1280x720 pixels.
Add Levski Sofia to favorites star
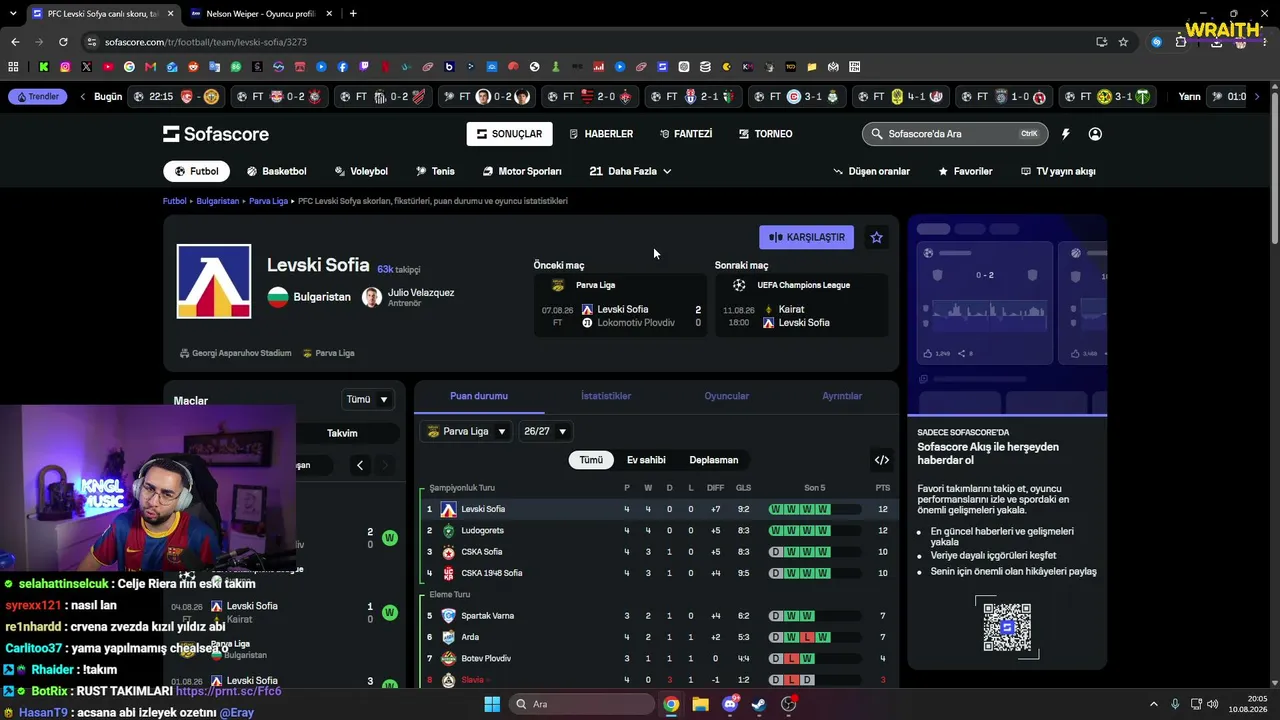(877, 237)
